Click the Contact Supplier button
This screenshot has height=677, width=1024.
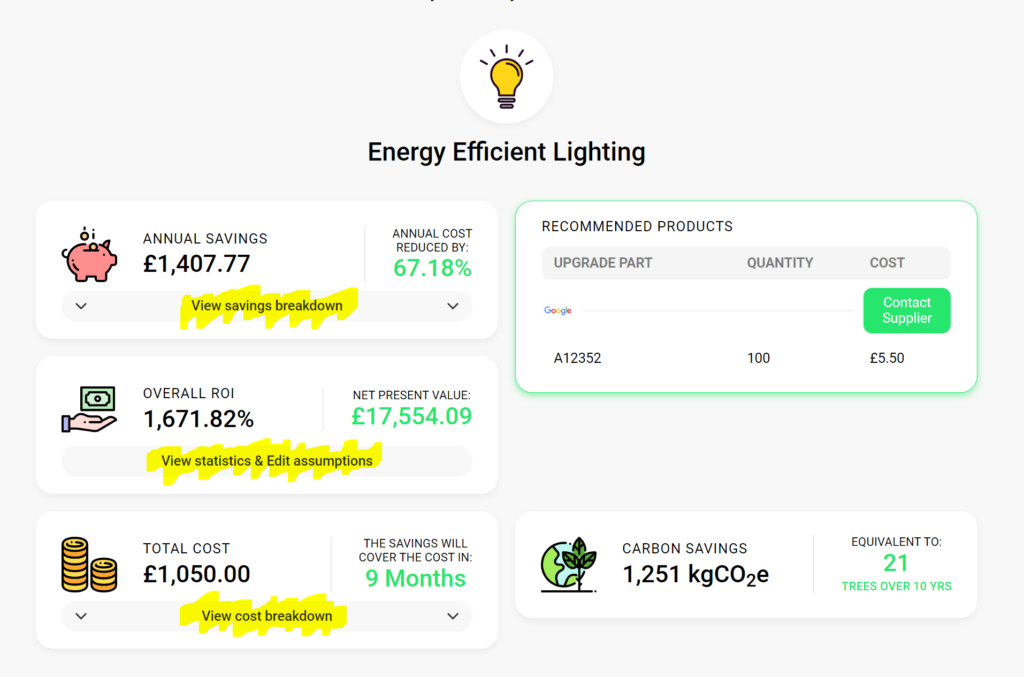(x=906, y=311)
